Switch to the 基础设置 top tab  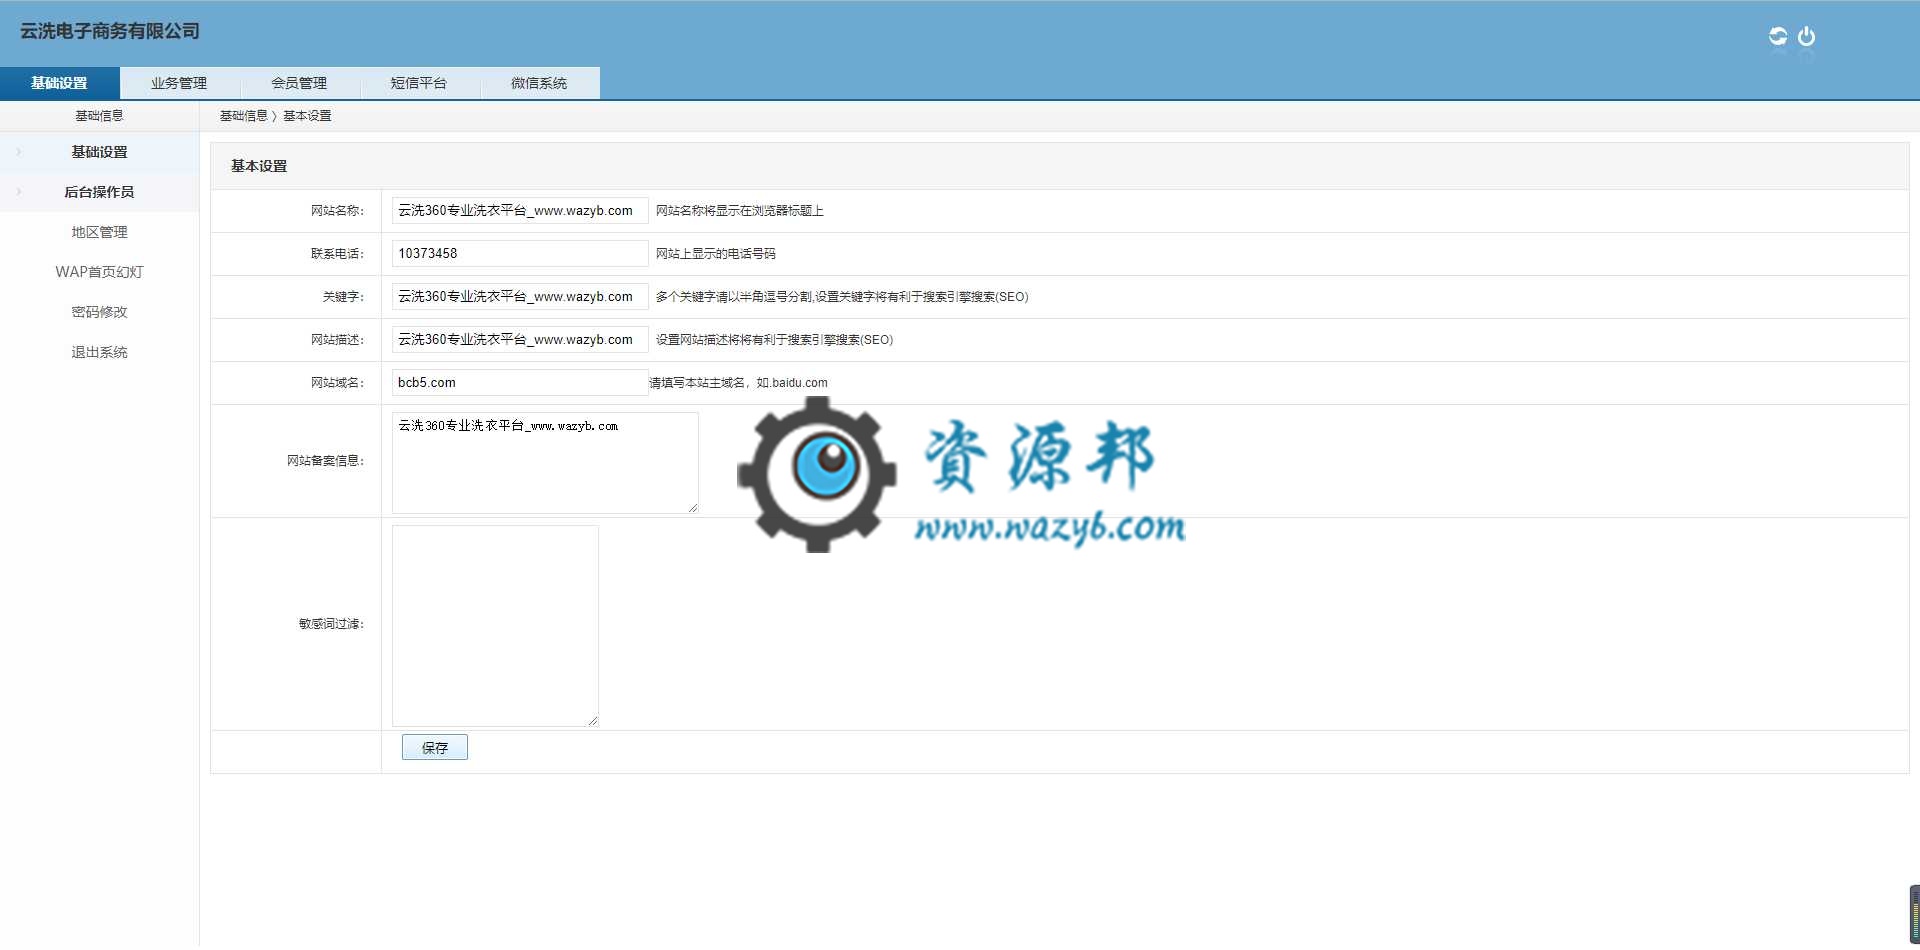(x=60, y=83)
